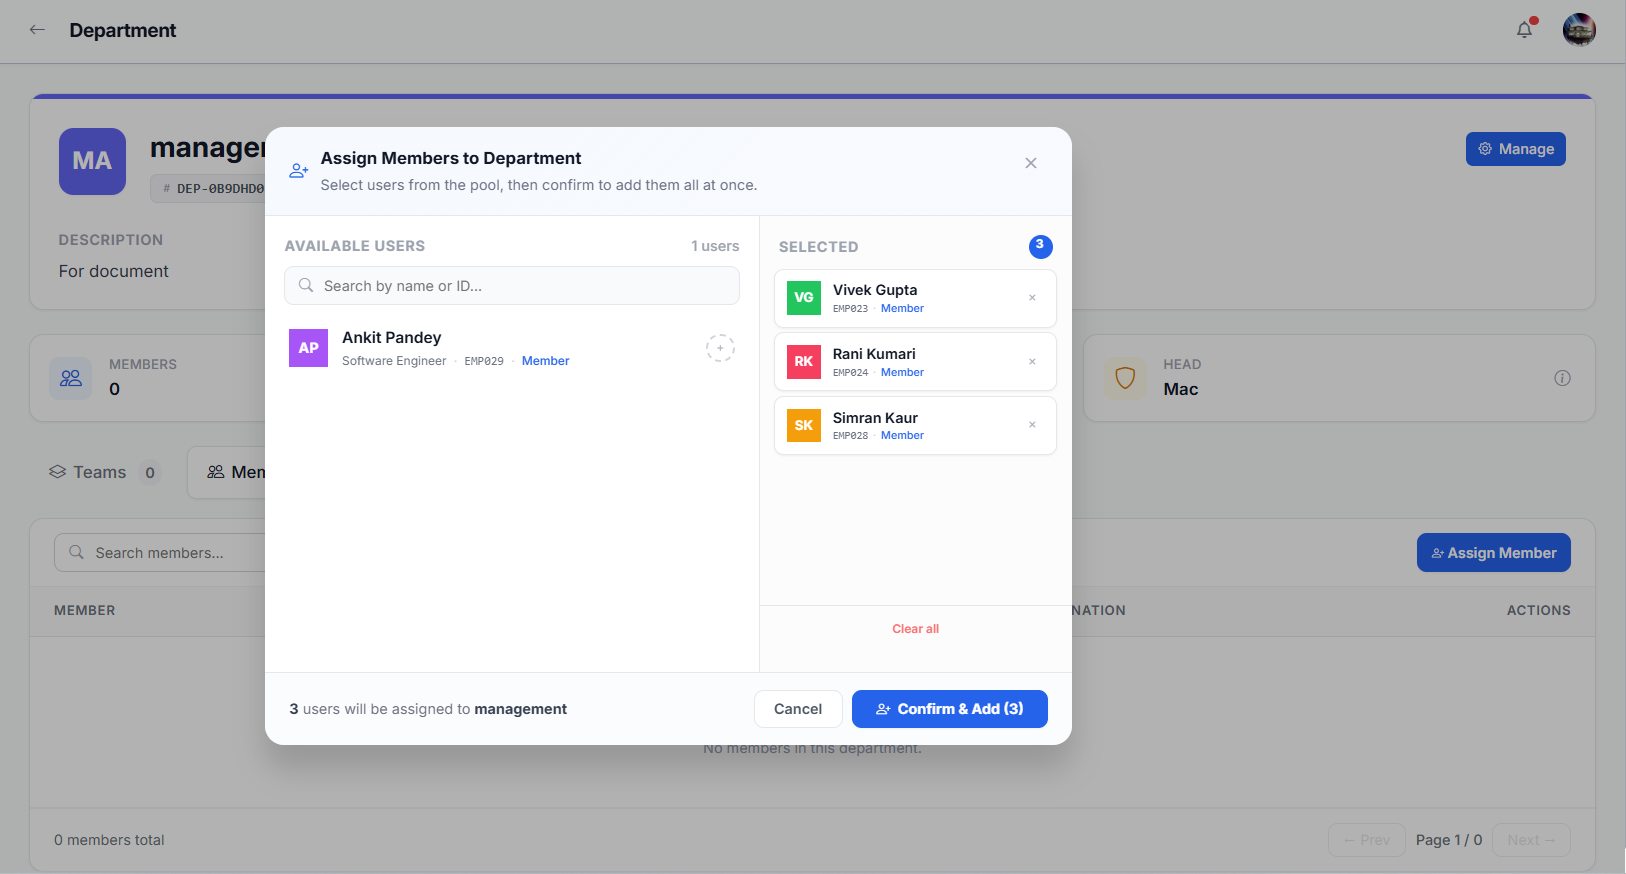Image resolution: width=1626 pixels, height=874 pixels.
Task: Click the Prev pagination button
Action: click(x=1367, y=840)
